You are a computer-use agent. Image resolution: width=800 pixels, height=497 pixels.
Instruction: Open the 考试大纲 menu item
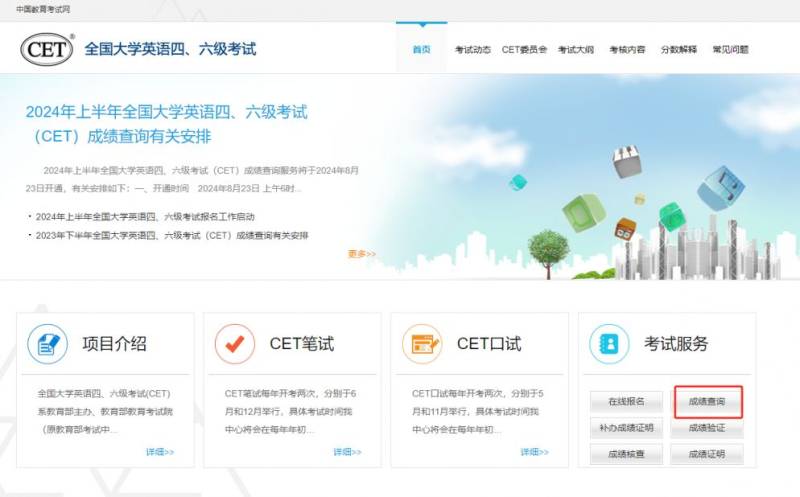tap(576, 49)
